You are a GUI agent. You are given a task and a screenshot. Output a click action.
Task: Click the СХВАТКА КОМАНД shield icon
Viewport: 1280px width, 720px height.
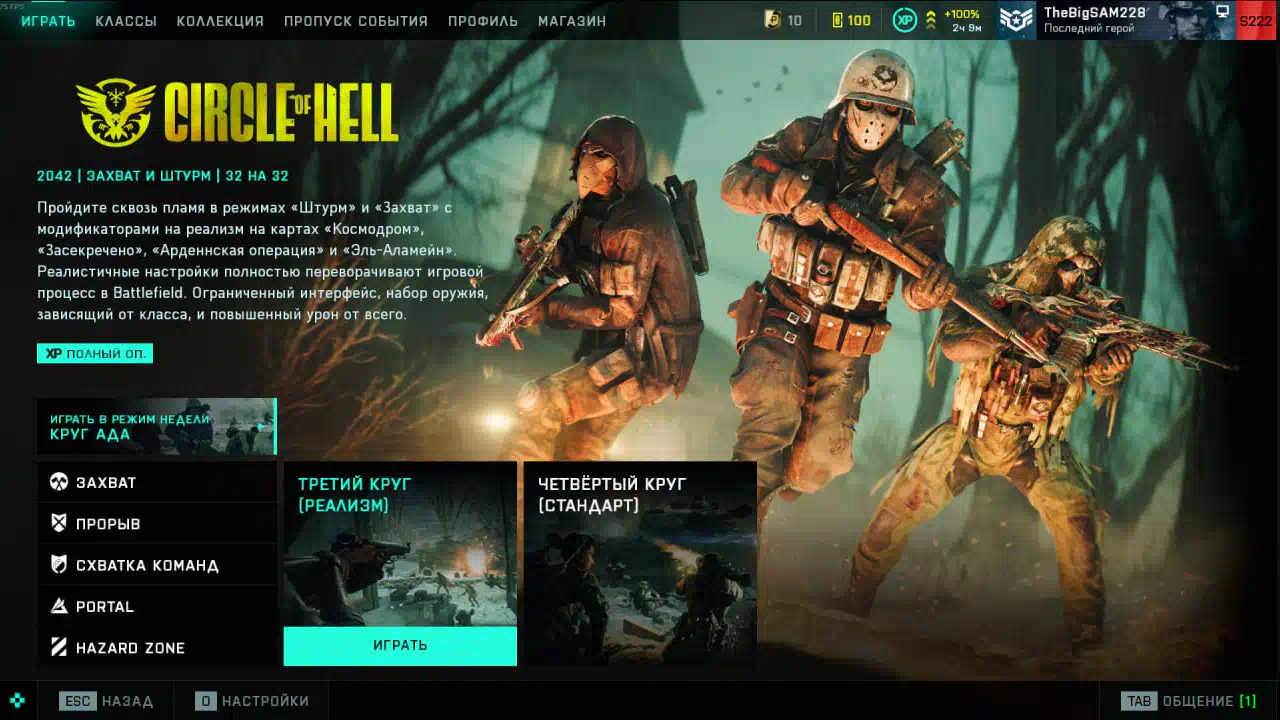coord(59,565)
